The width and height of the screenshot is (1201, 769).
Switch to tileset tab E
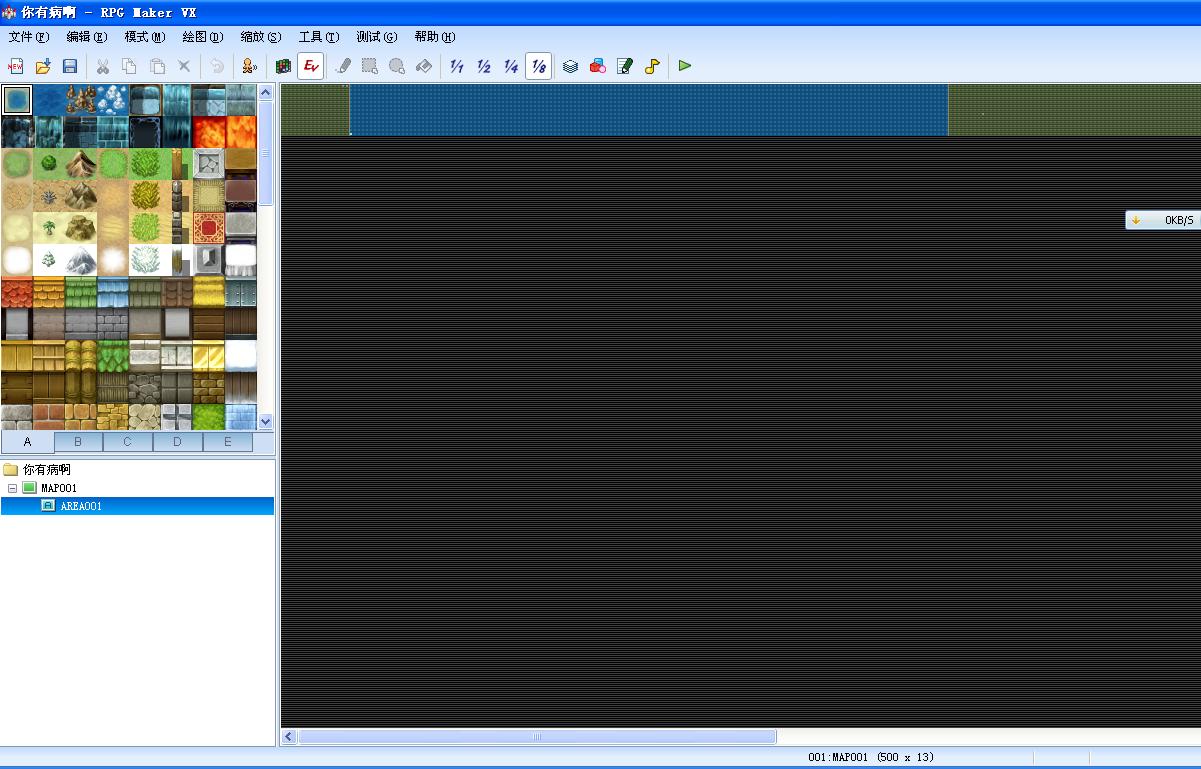[228, 441]
